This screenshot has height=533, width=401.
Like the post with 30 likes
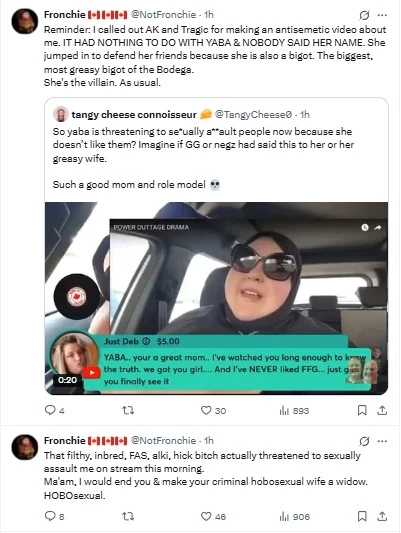[213, 411]
